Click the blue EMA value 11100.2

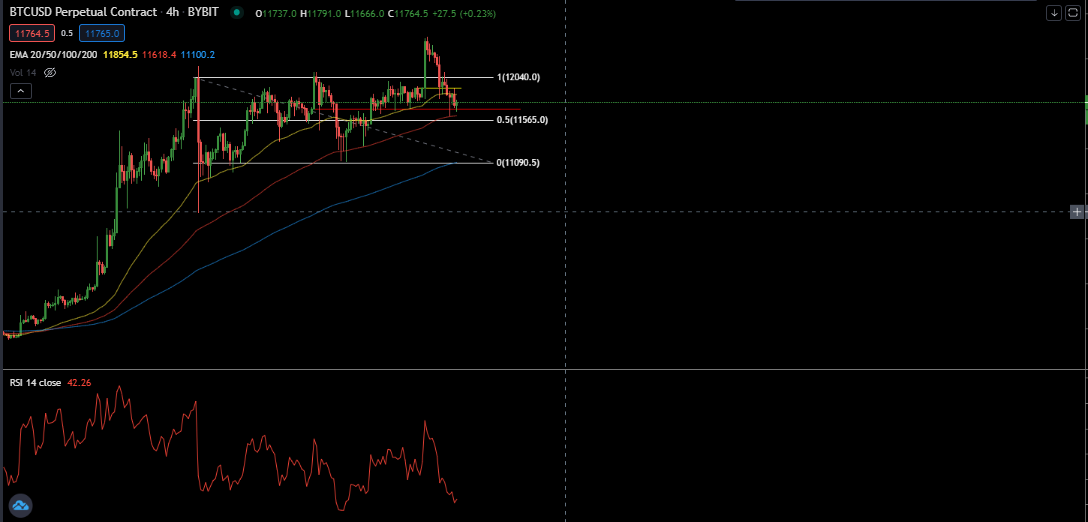click(x=198, y=54)
